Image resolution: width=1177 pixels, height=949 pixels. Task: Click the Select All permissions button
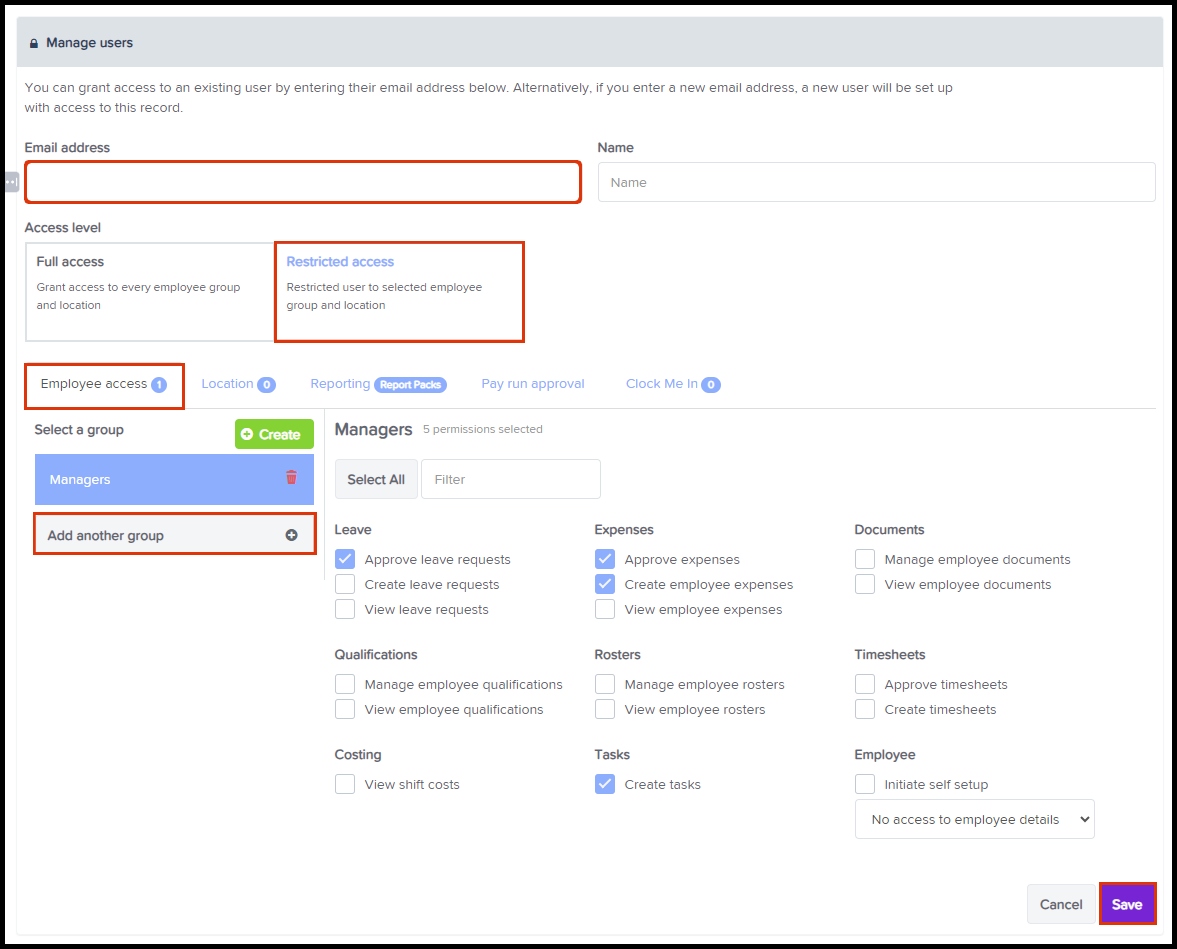click(376, 479)
